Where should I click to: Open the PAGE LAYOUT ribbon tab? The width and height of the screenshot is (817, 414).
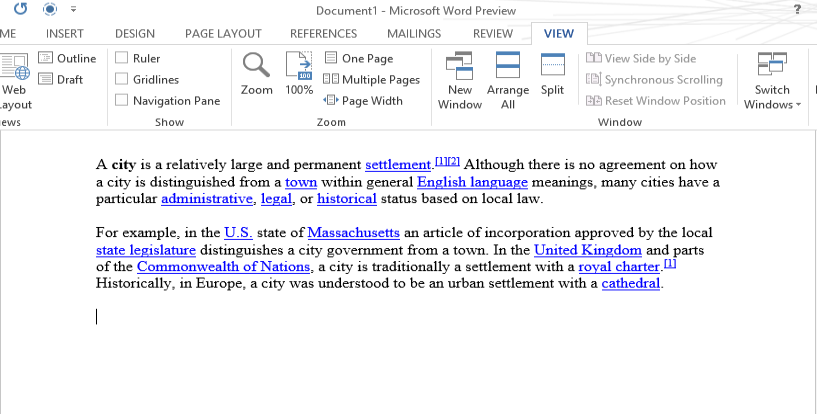pos(223,34)
